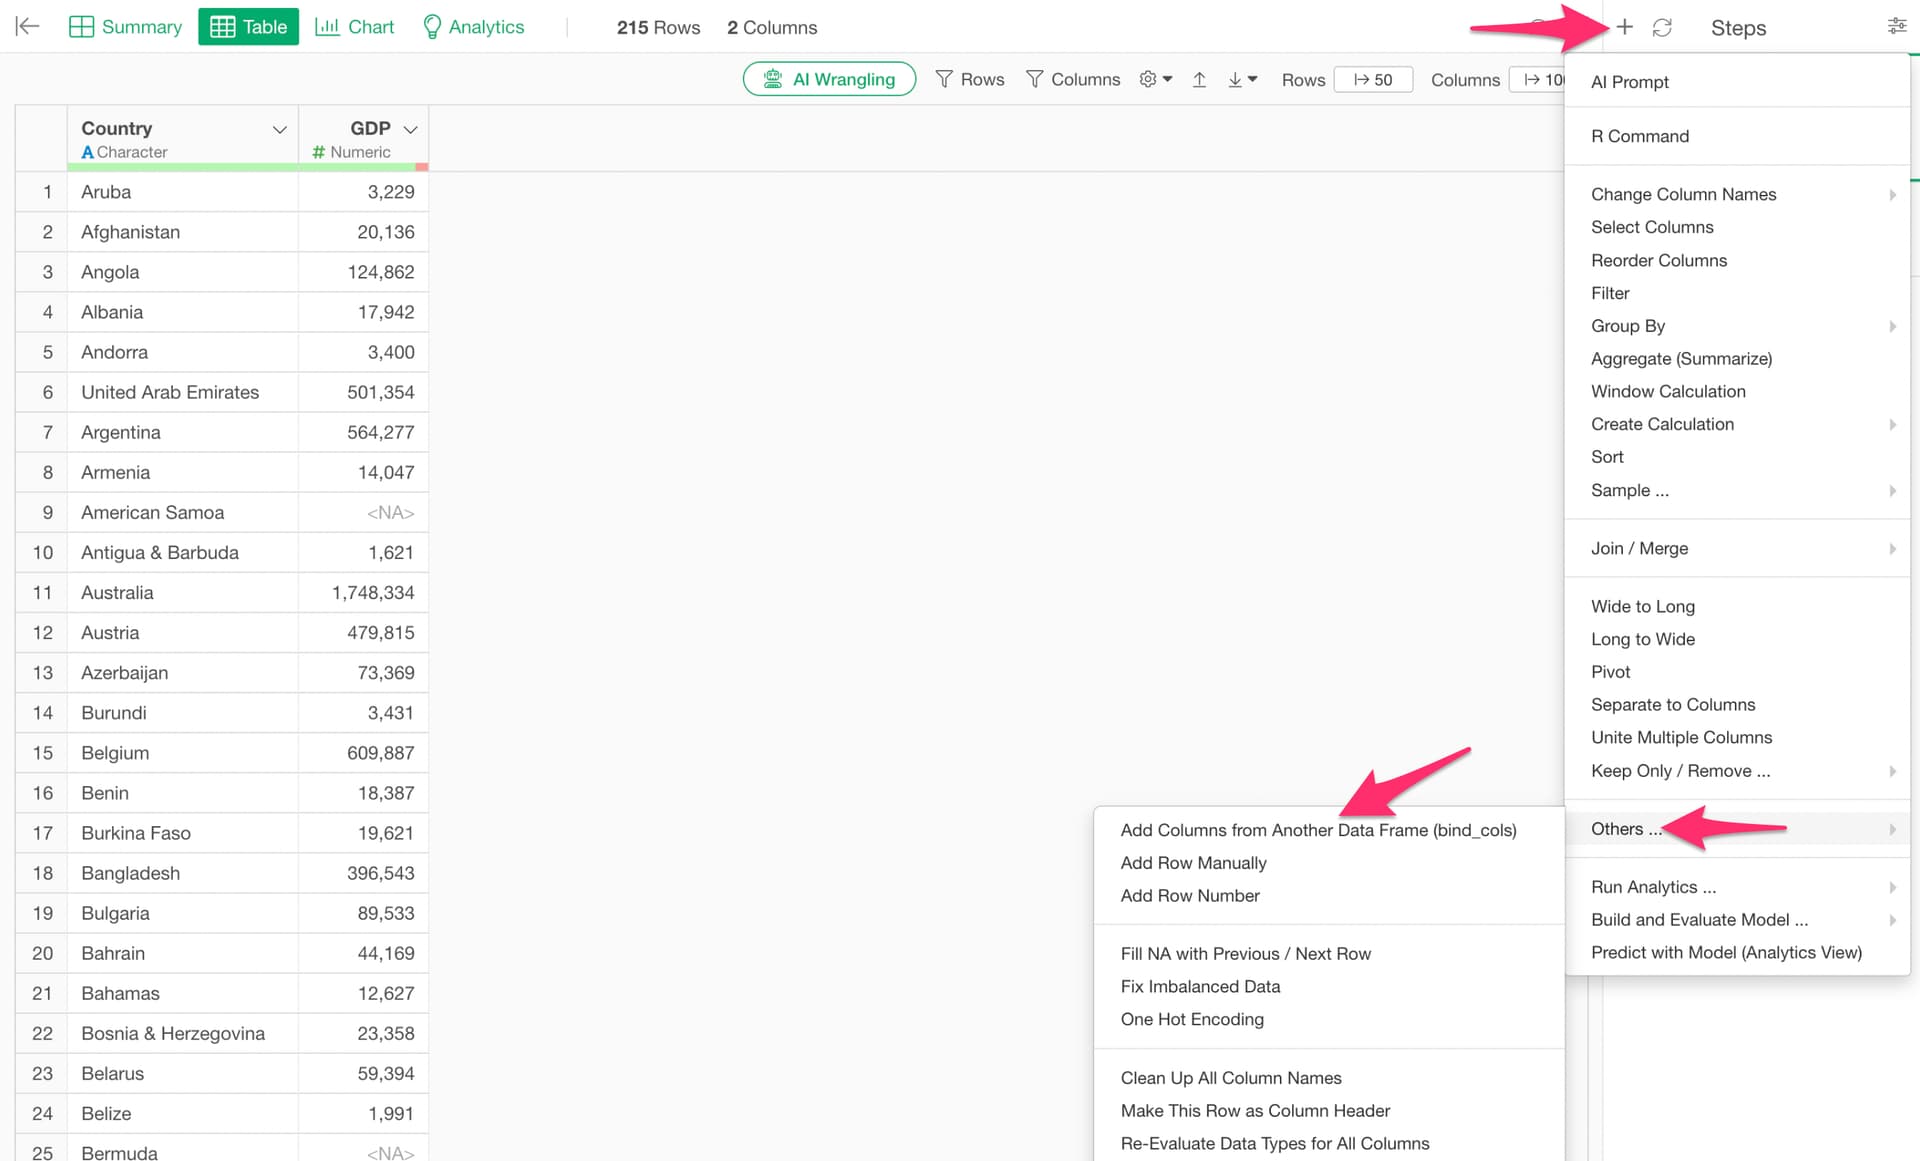
Task: Open the Country column header dropdown
Action: coord(279,129)
